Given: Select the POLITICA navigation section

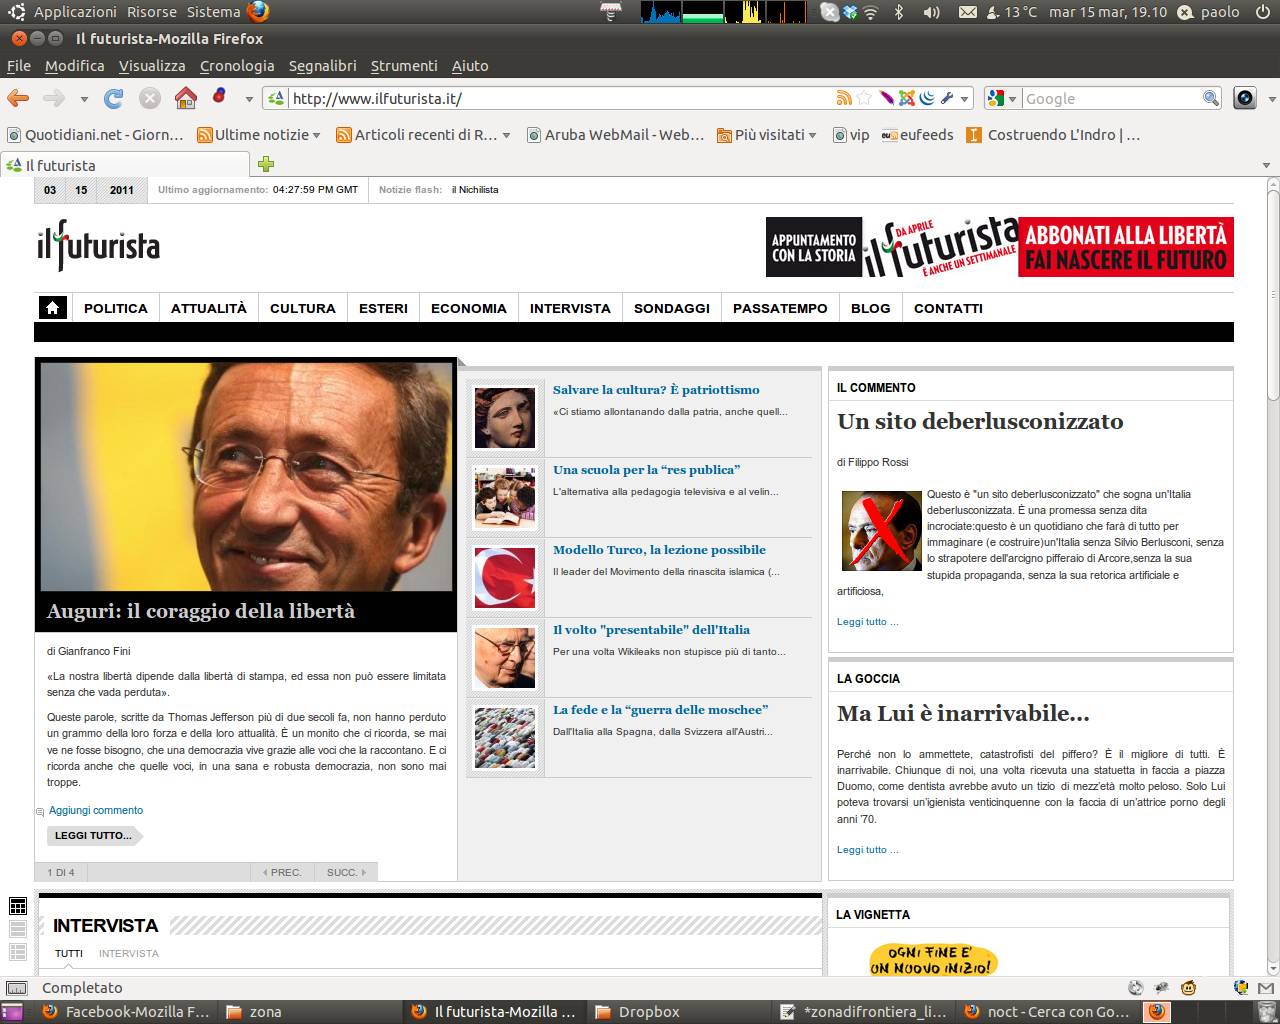Looking at the screenshot, I should [116, 308].
